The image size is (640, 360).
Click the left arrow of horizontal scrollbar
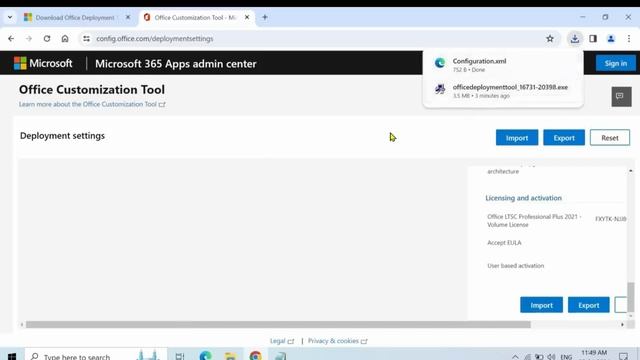coord(22,324)
